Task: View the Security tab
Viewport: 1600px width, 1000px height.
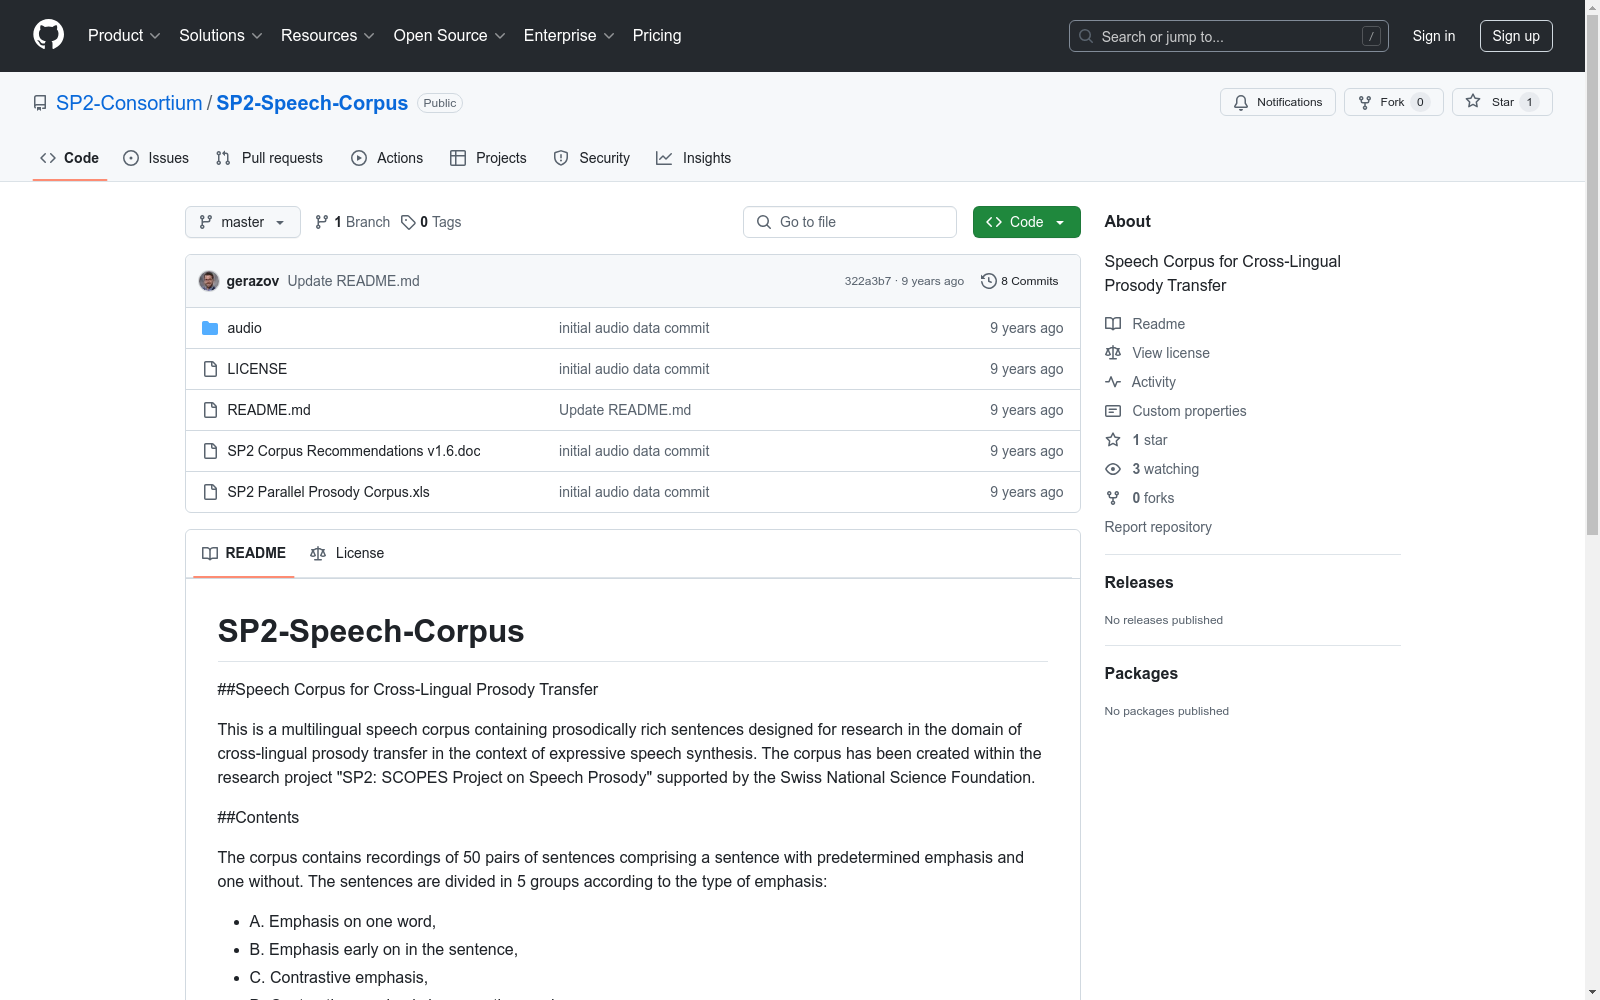Action: tap(592, 158)
